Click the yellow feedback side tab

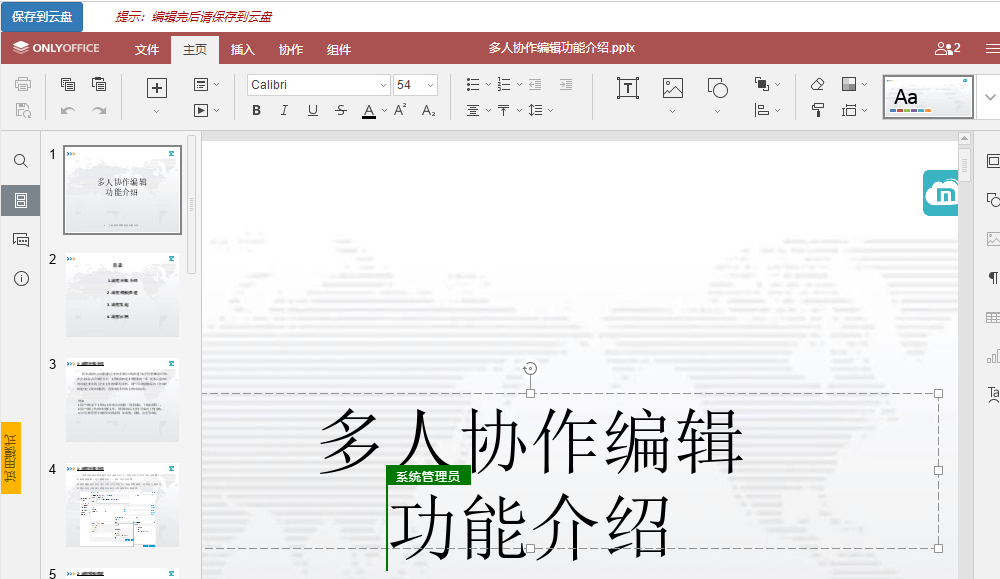coord(11,458)
